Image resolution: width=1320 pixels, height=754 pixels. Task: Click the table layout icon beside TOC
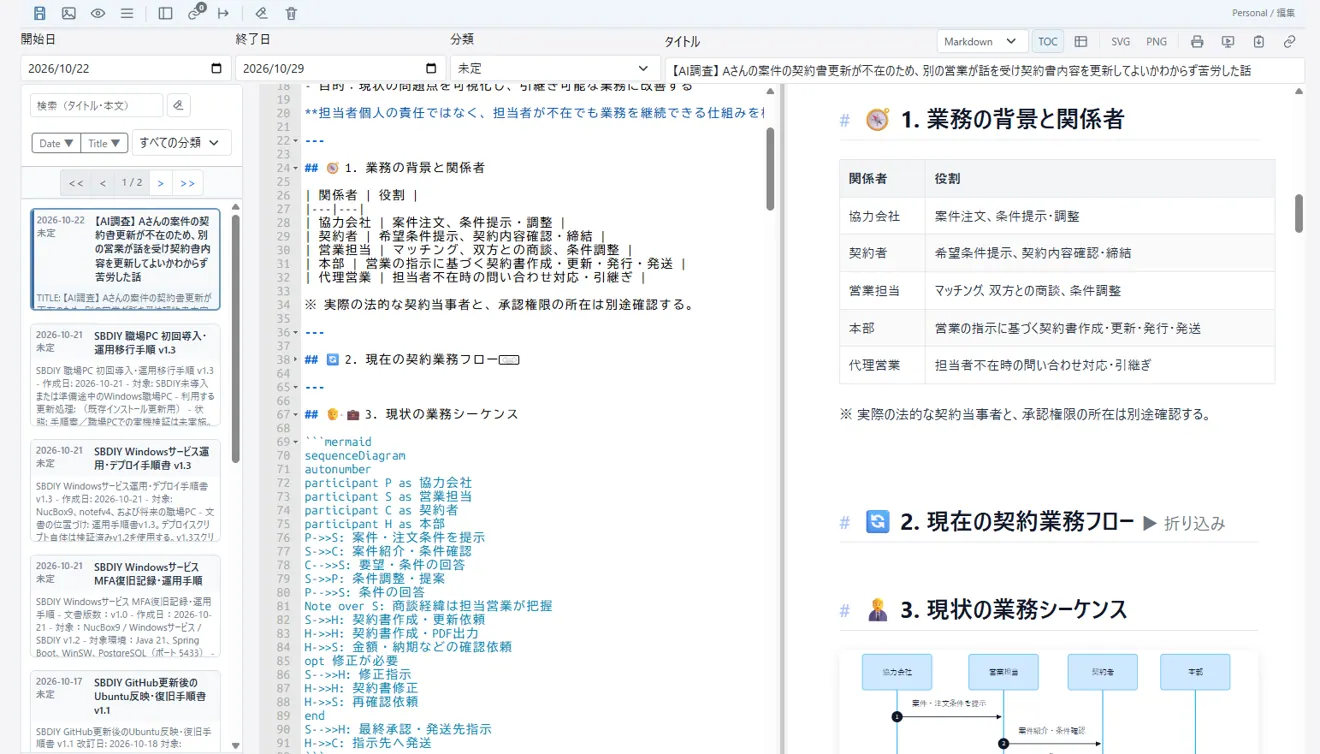(1081, 41)
